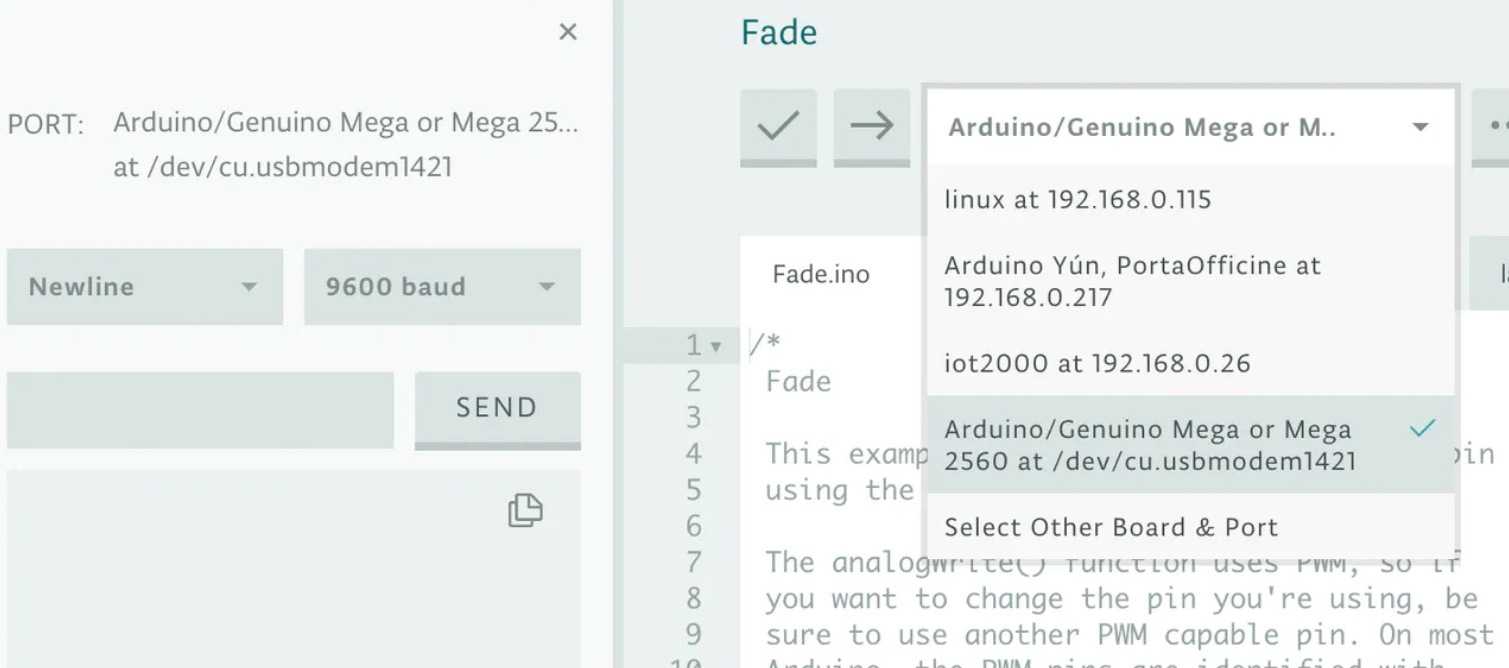Screen dimensions: 1509x668
Task: Switch to the Fade.ino tab
Action: click(x=821, y=274)
